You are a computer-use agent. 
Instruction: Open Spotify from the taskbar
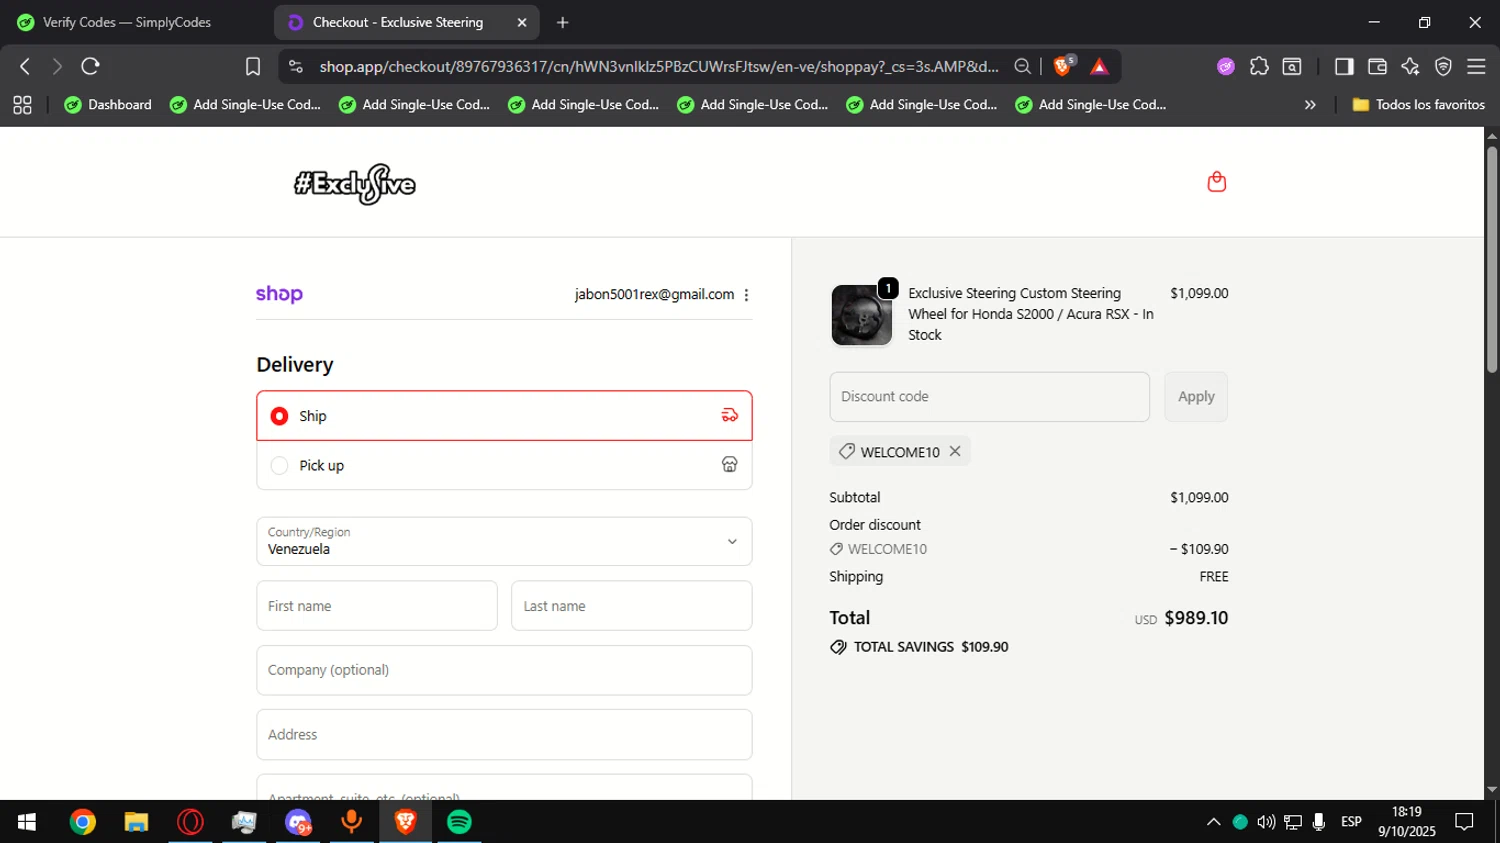(459, 822)
